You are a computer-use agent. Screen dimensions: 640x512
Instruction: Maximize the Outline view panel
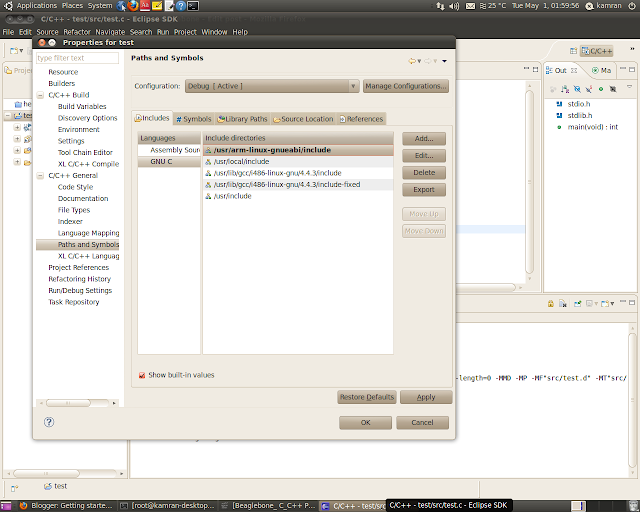[x=632, y=70]
